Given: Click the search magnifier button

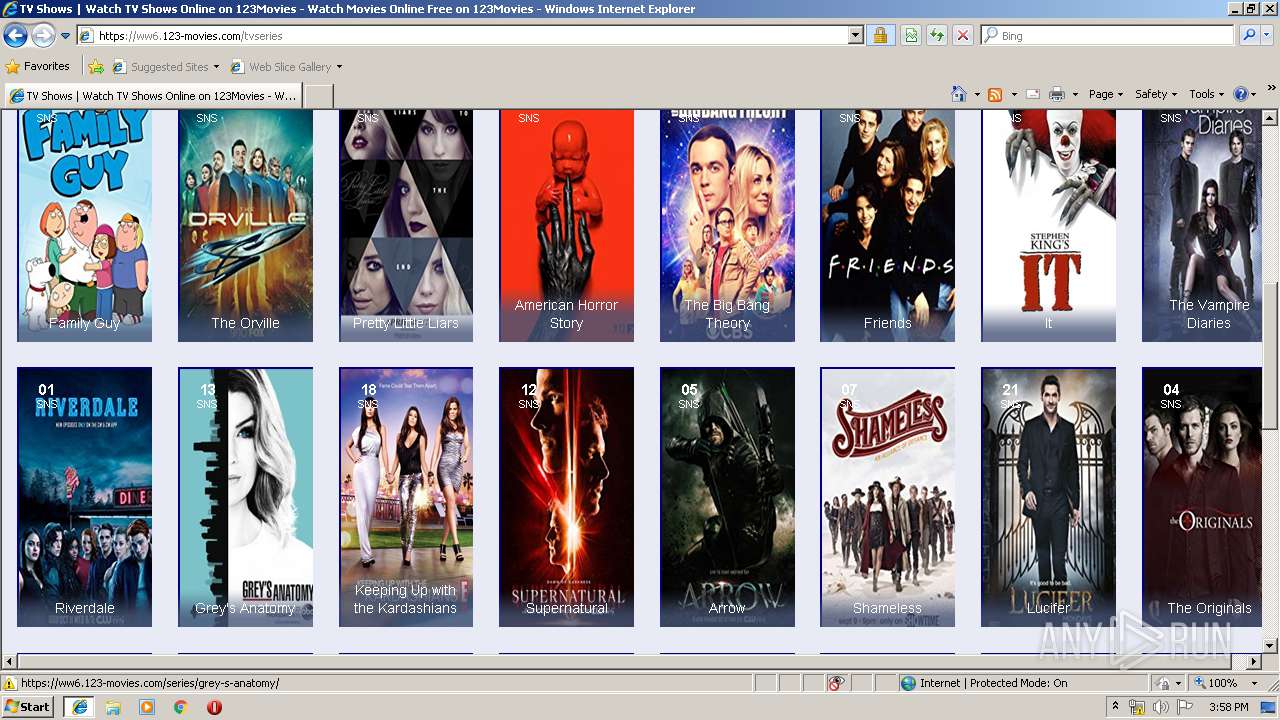Looking at the screenshot, I should click(1248, 36).
